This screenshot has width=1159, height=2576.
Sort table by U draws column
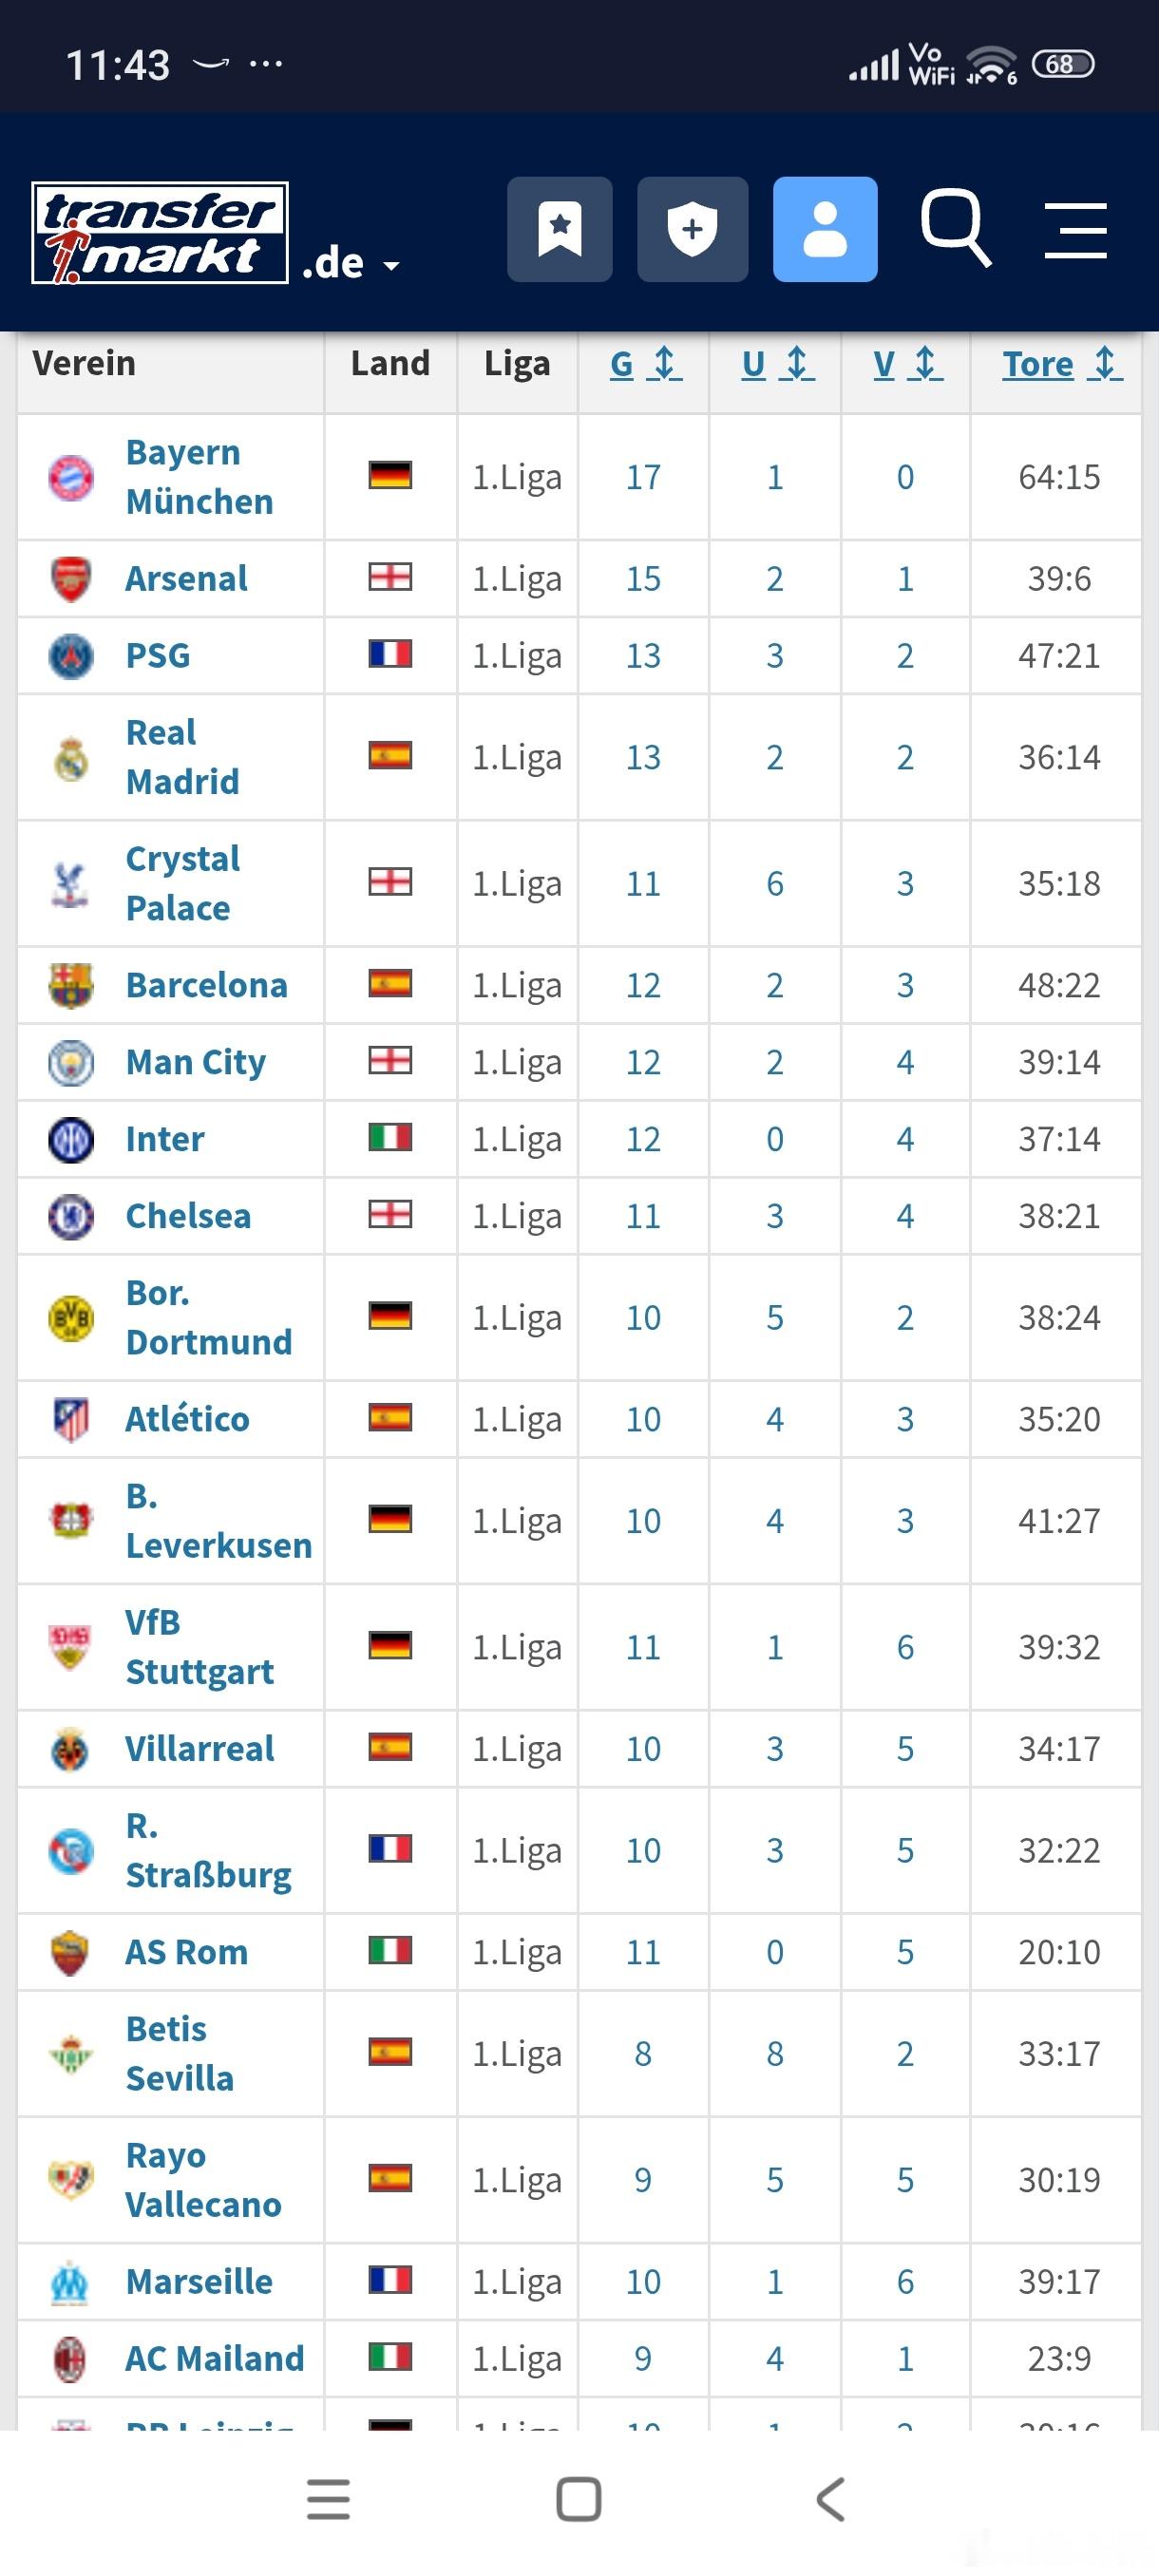[777, 364]
